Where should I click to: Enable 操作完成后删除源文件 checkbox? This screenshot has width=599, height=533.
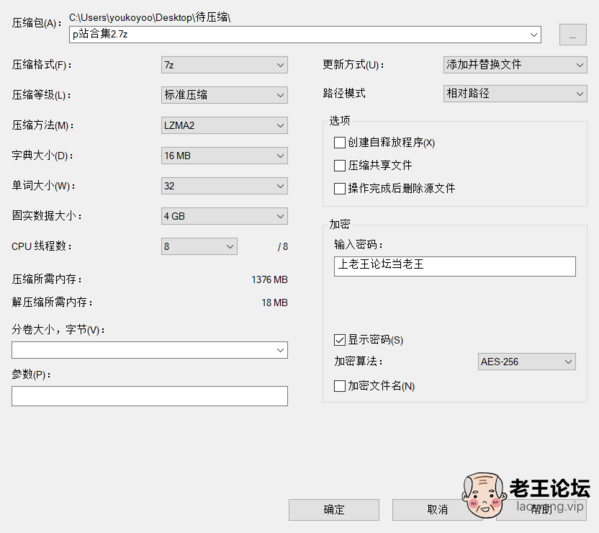(340, 188)
